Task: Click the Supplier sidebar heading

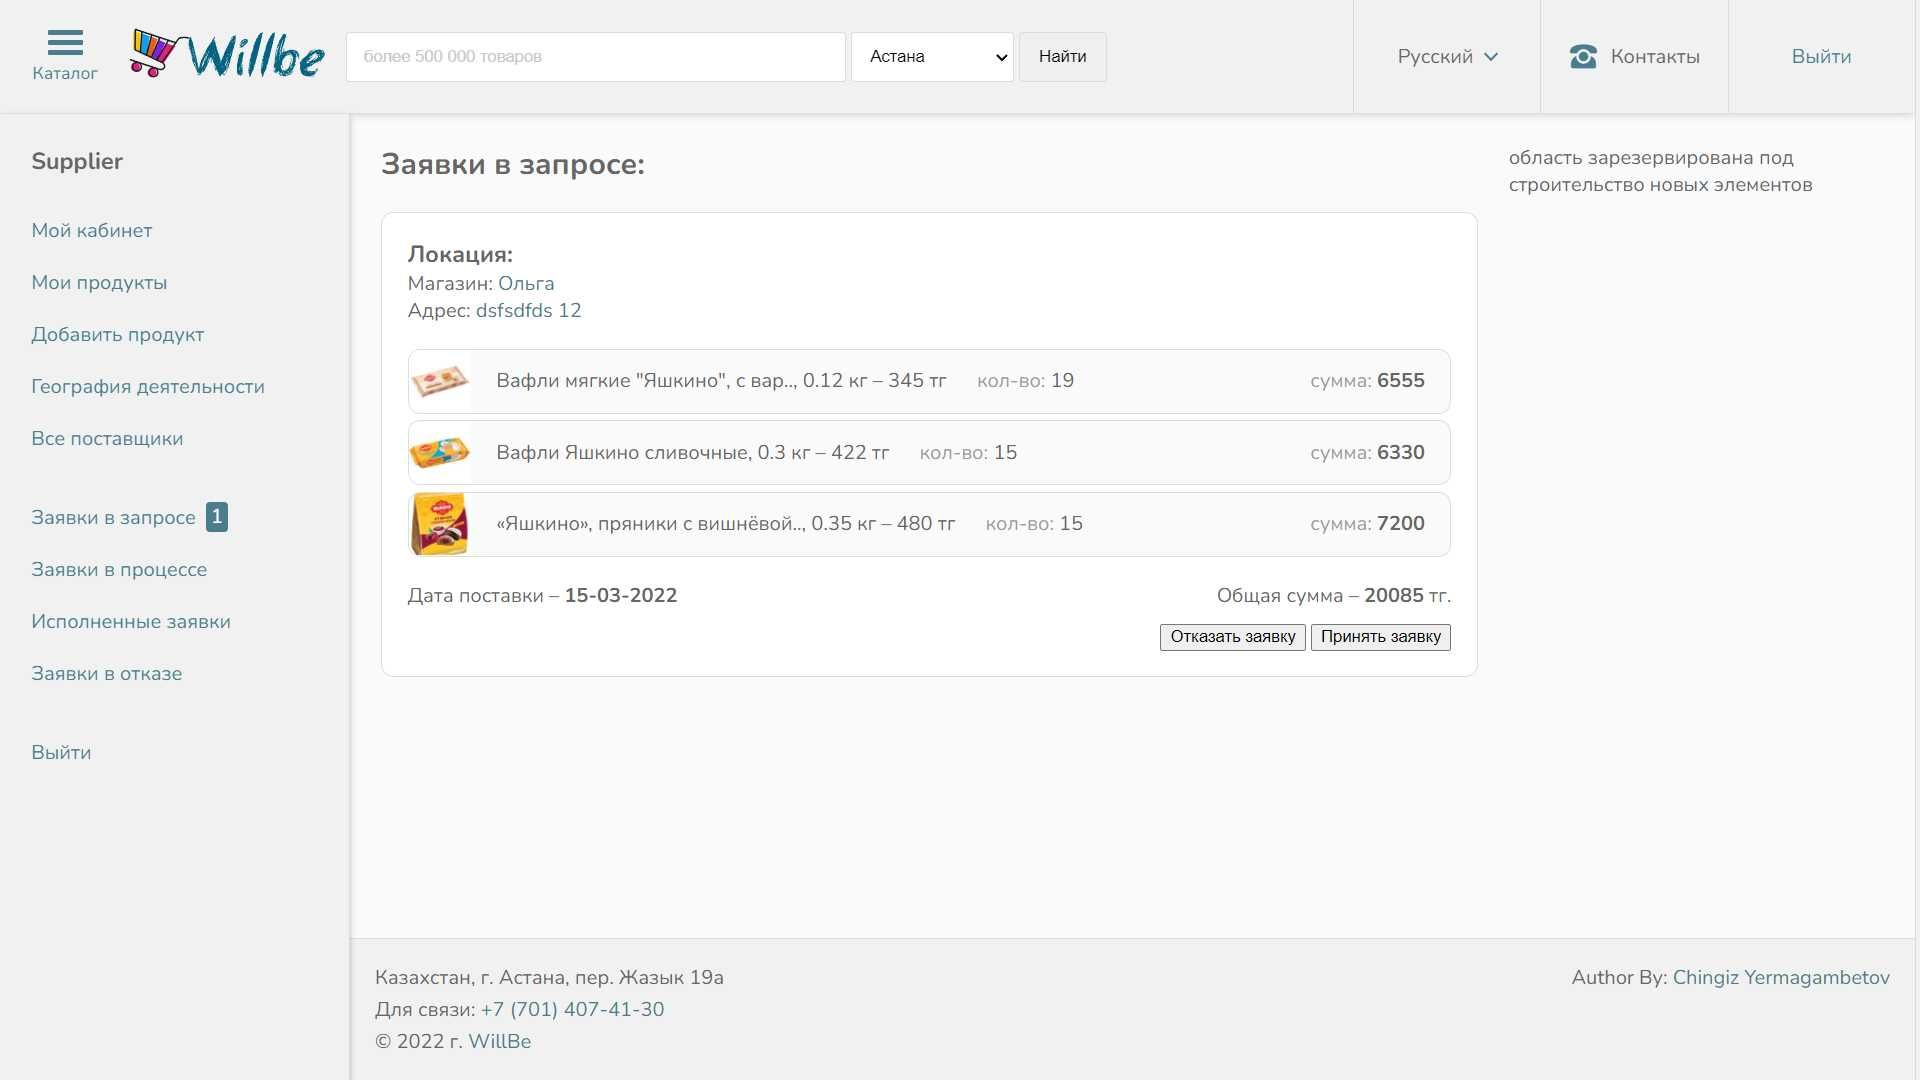Action: tap(77, 162)
